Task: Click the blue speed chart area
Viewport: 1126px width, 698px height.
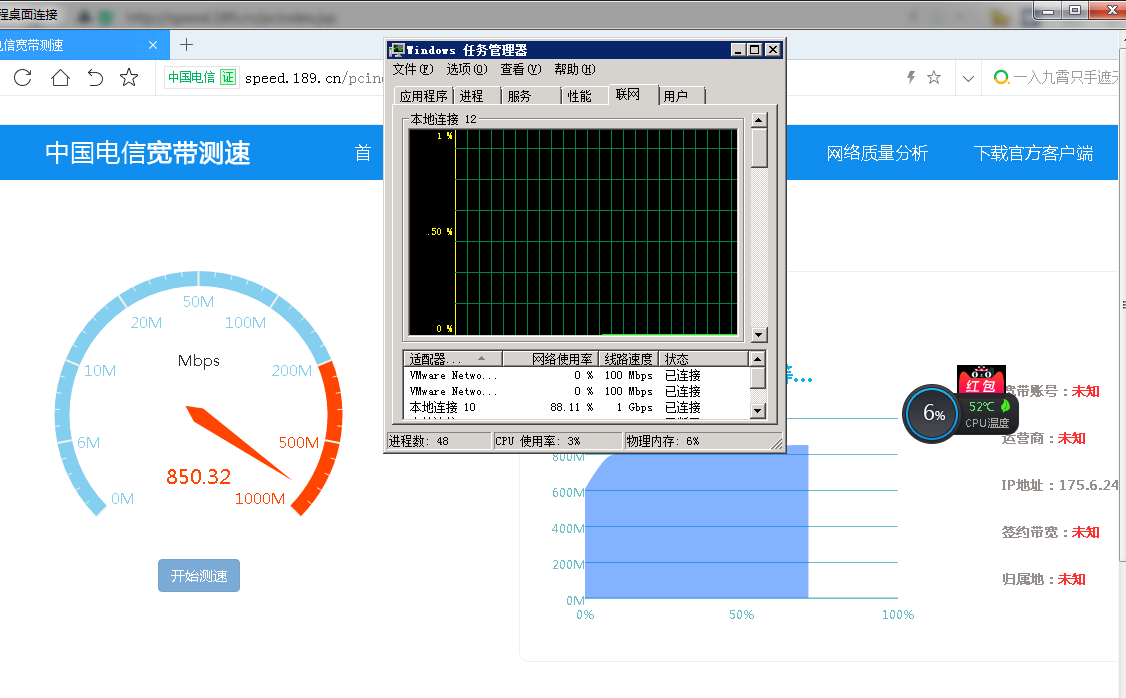Action: 697,521
